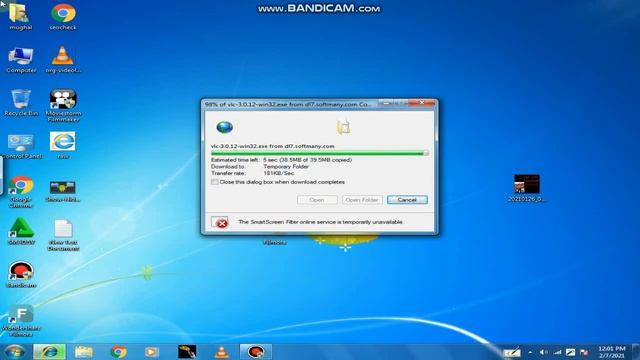Close the download dialog window
The height and width of the screenshot is (360, 640).
pos(422,103)
